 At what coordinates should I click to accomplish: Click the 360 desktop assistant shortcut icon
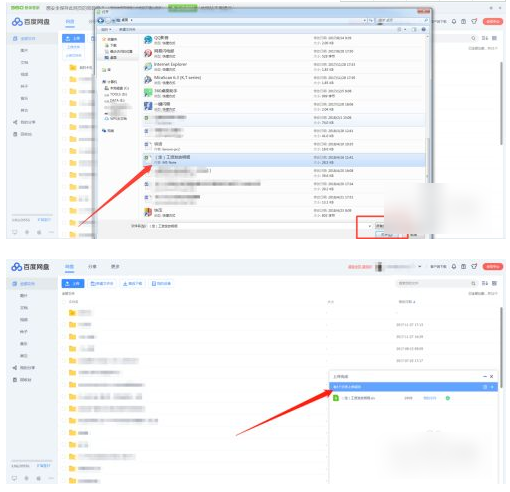pyautogui.click(x=148, y=93)
